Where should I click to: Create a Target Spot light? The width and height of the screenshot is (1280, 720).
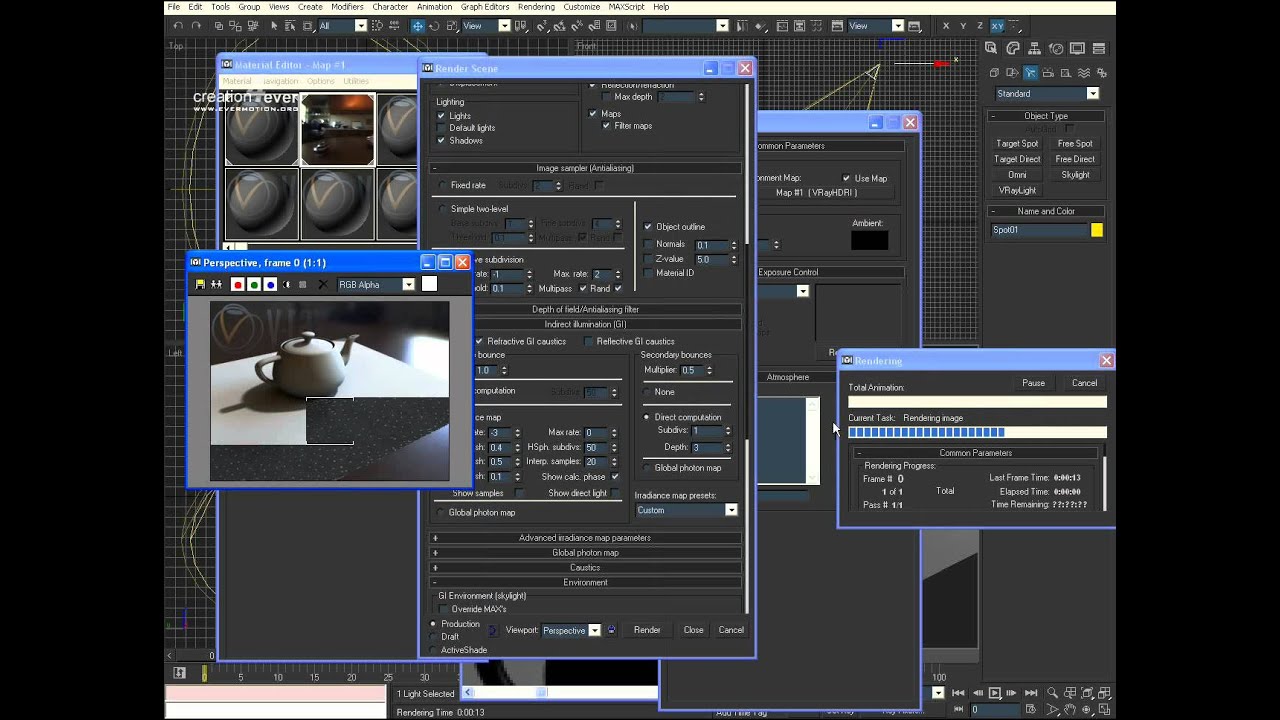pos(1017,144)
